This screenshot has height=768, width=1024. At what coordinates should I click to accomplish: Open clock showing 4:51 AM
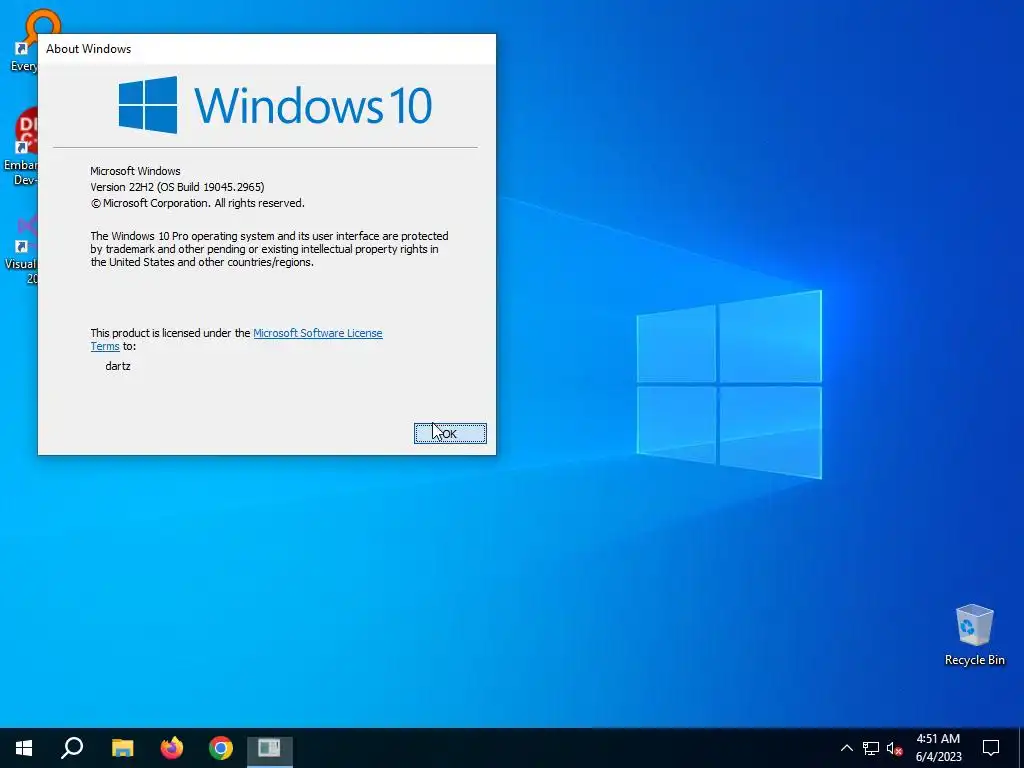pyautogui.click(x=938, y=748)
